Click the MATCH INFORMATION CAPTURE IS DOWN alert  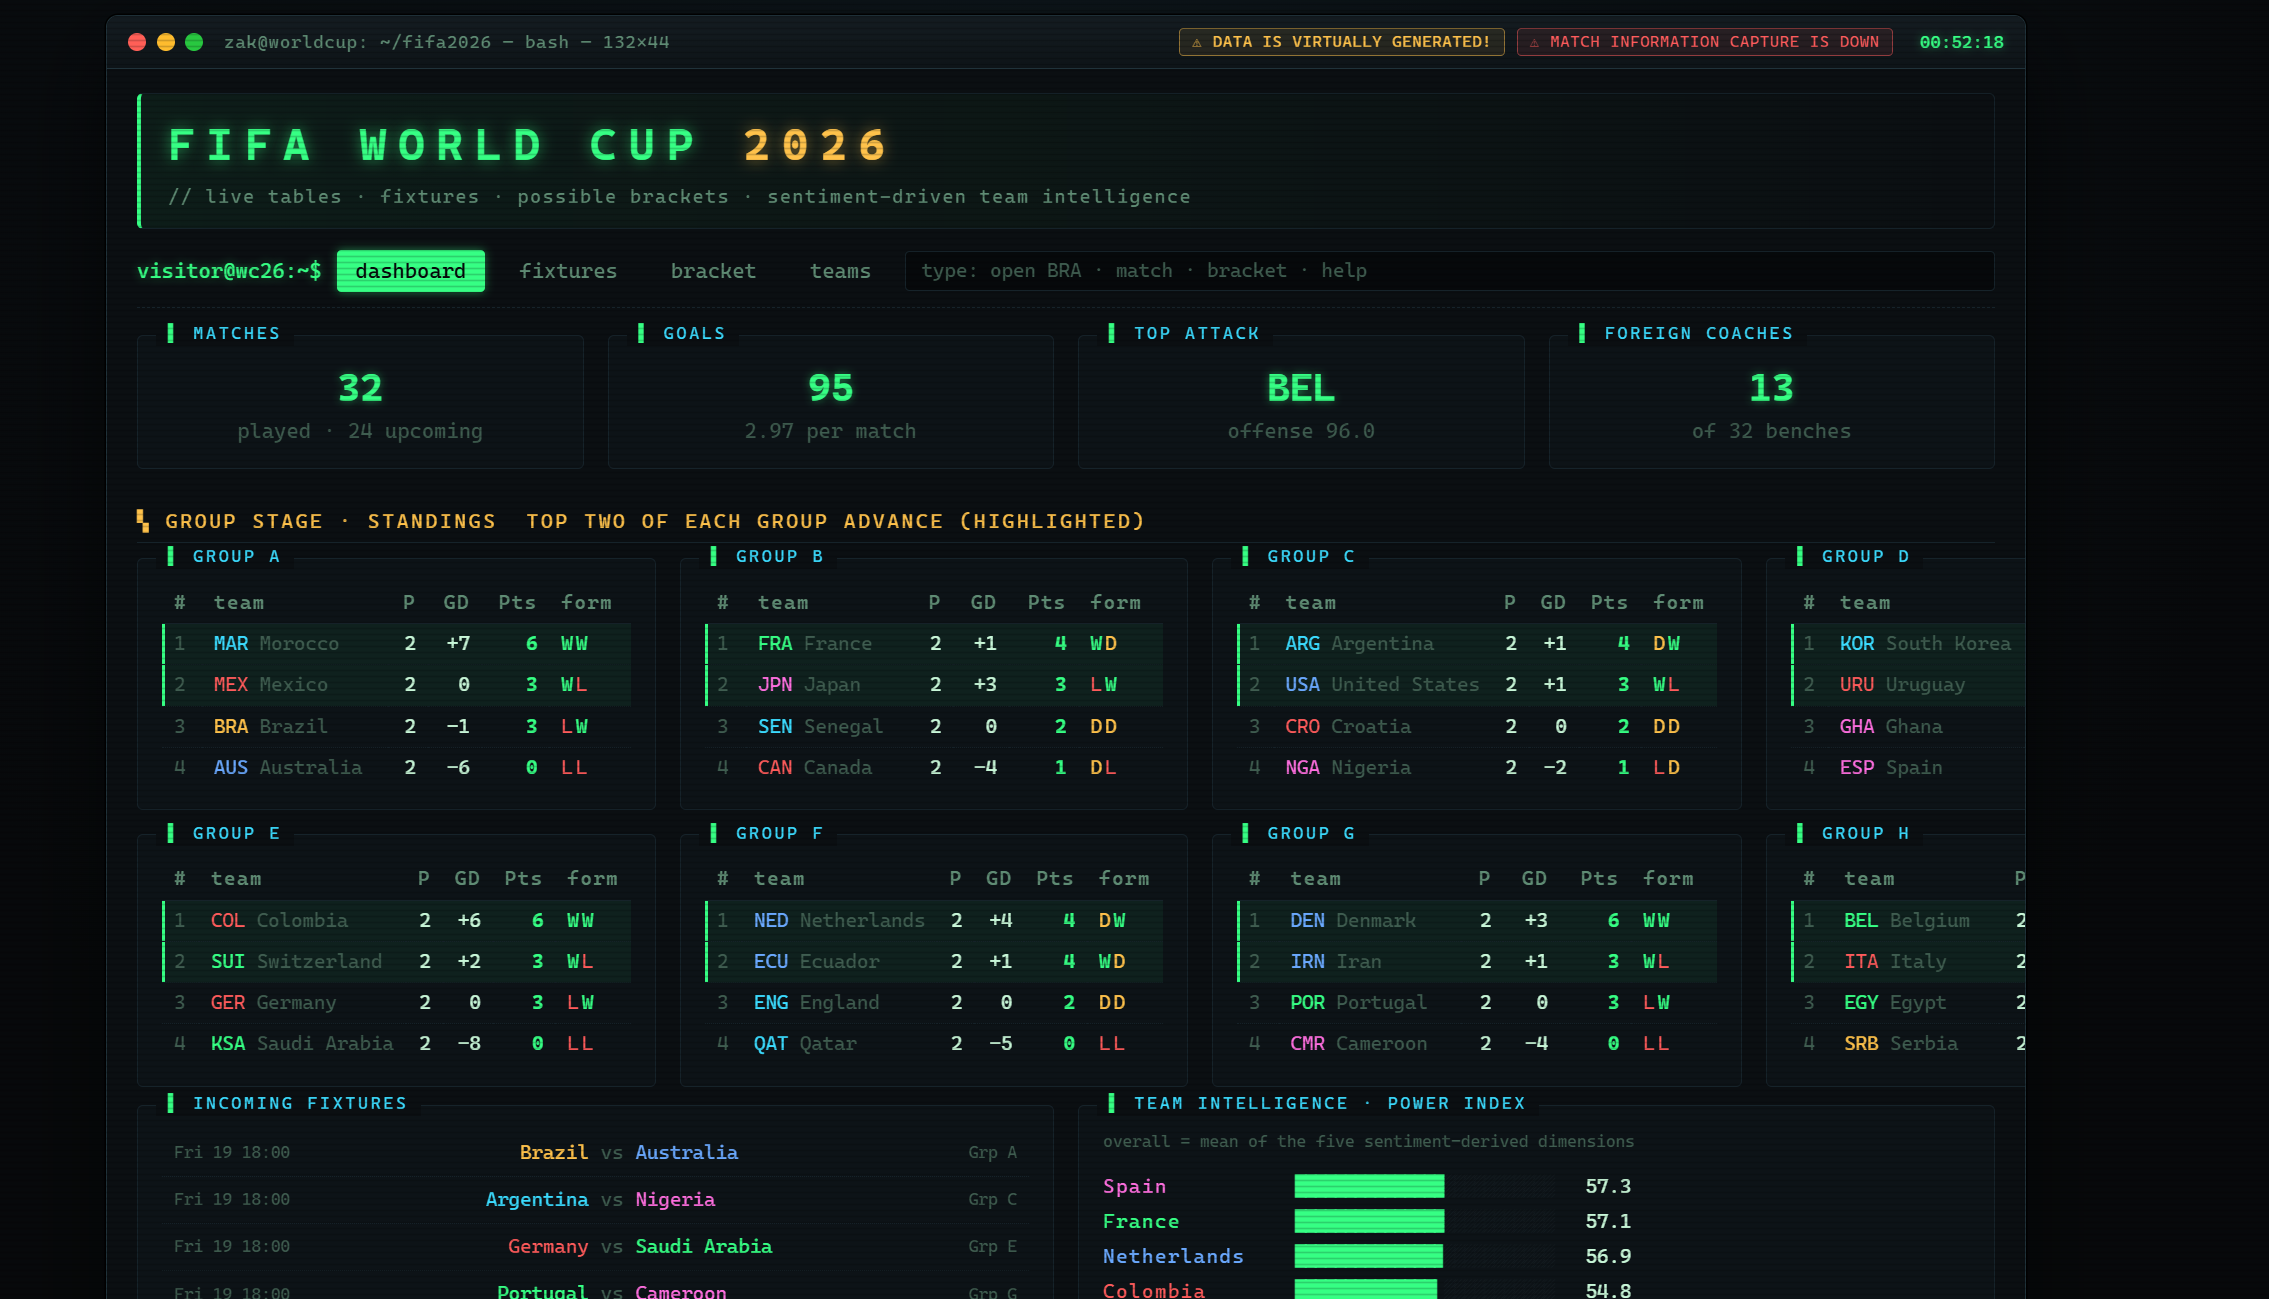coord(1704,42)
